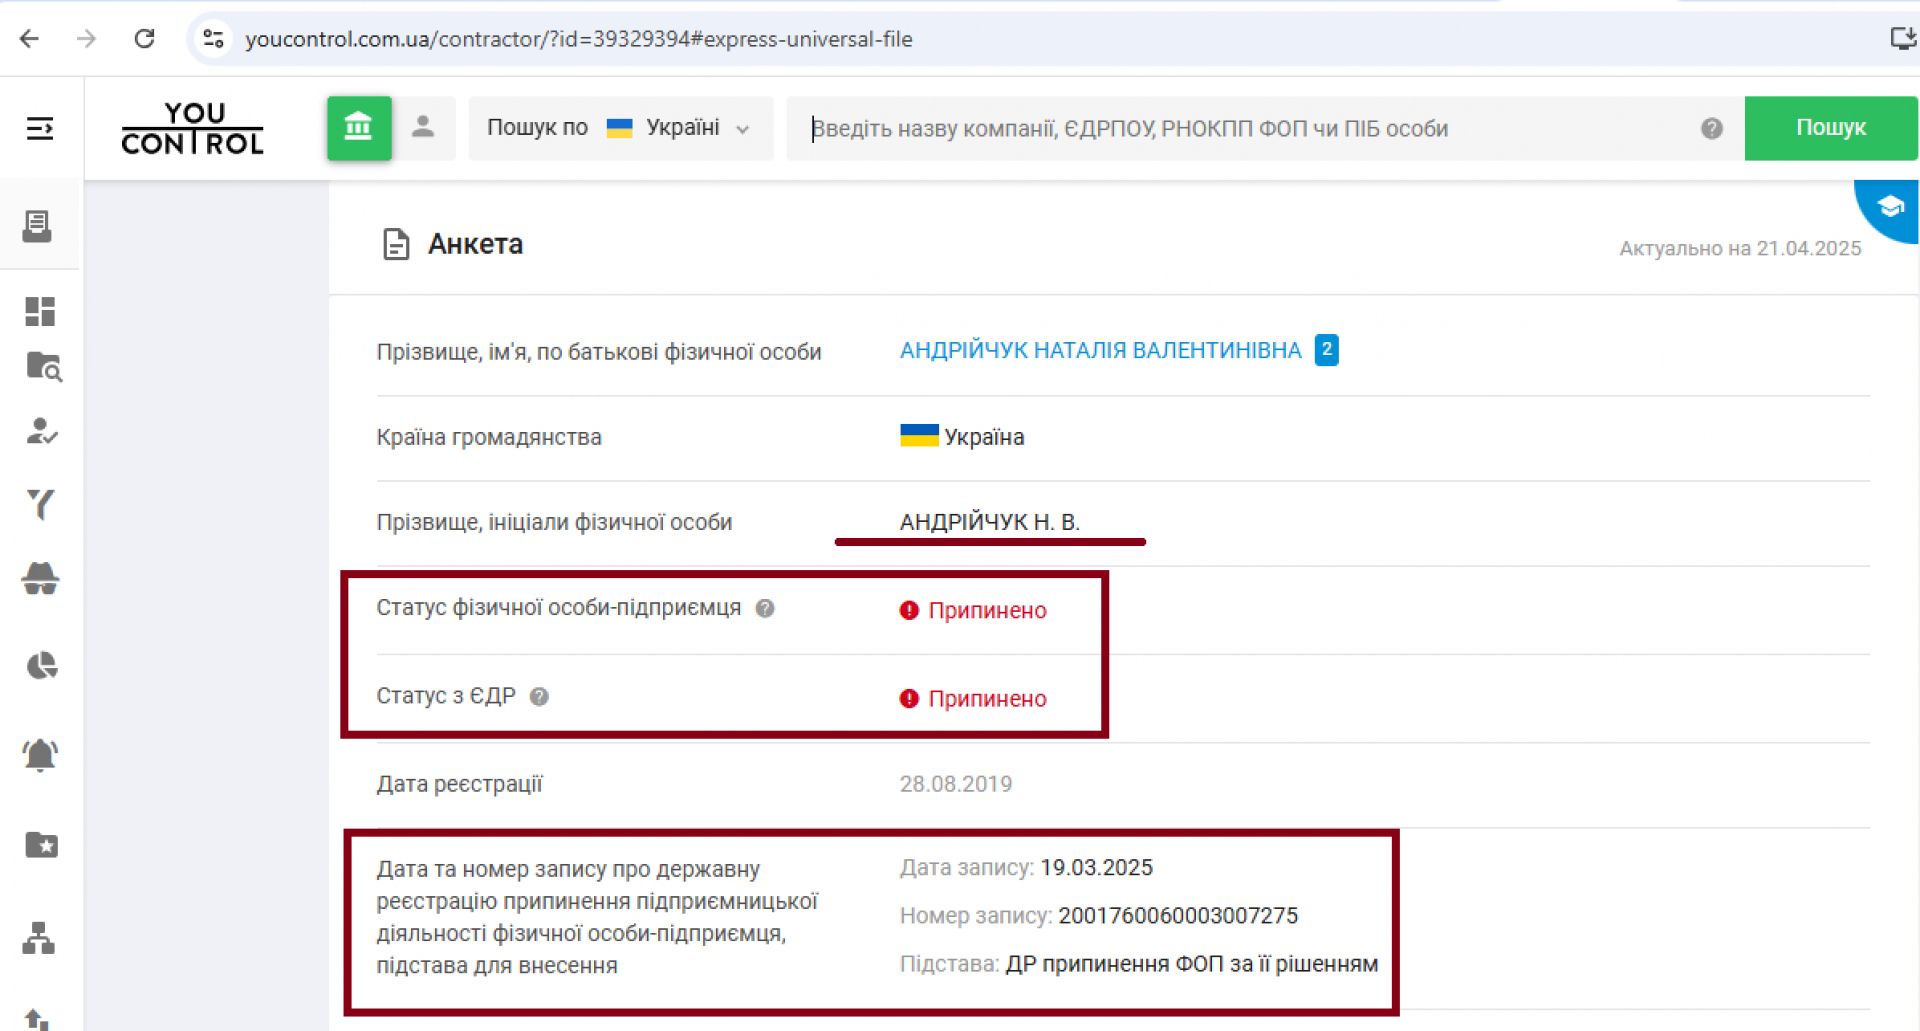
Task: Click the browser back arrow
Action: (30, 39)
